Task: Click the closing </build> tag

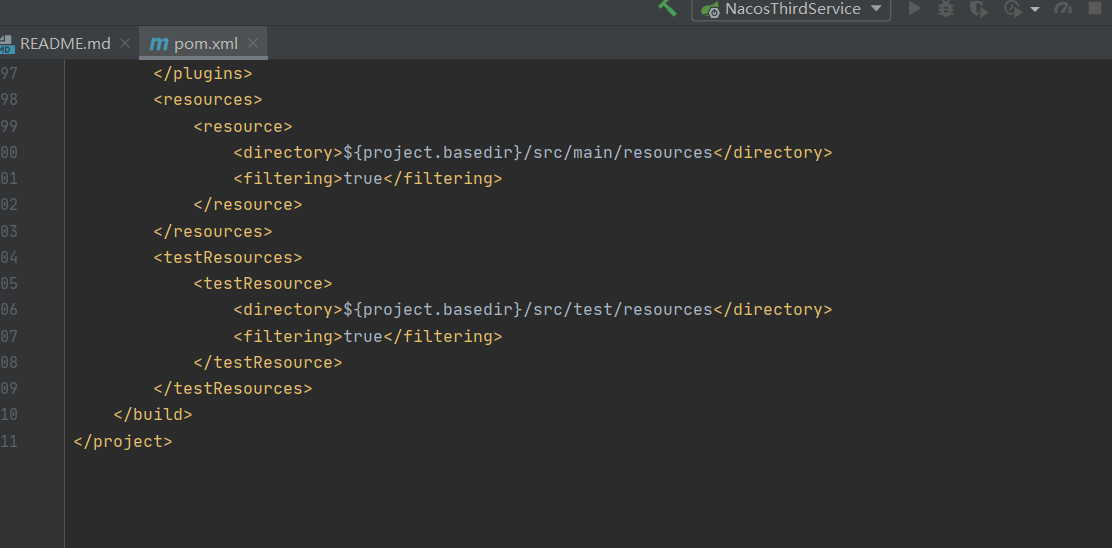Action: point(152,414)
